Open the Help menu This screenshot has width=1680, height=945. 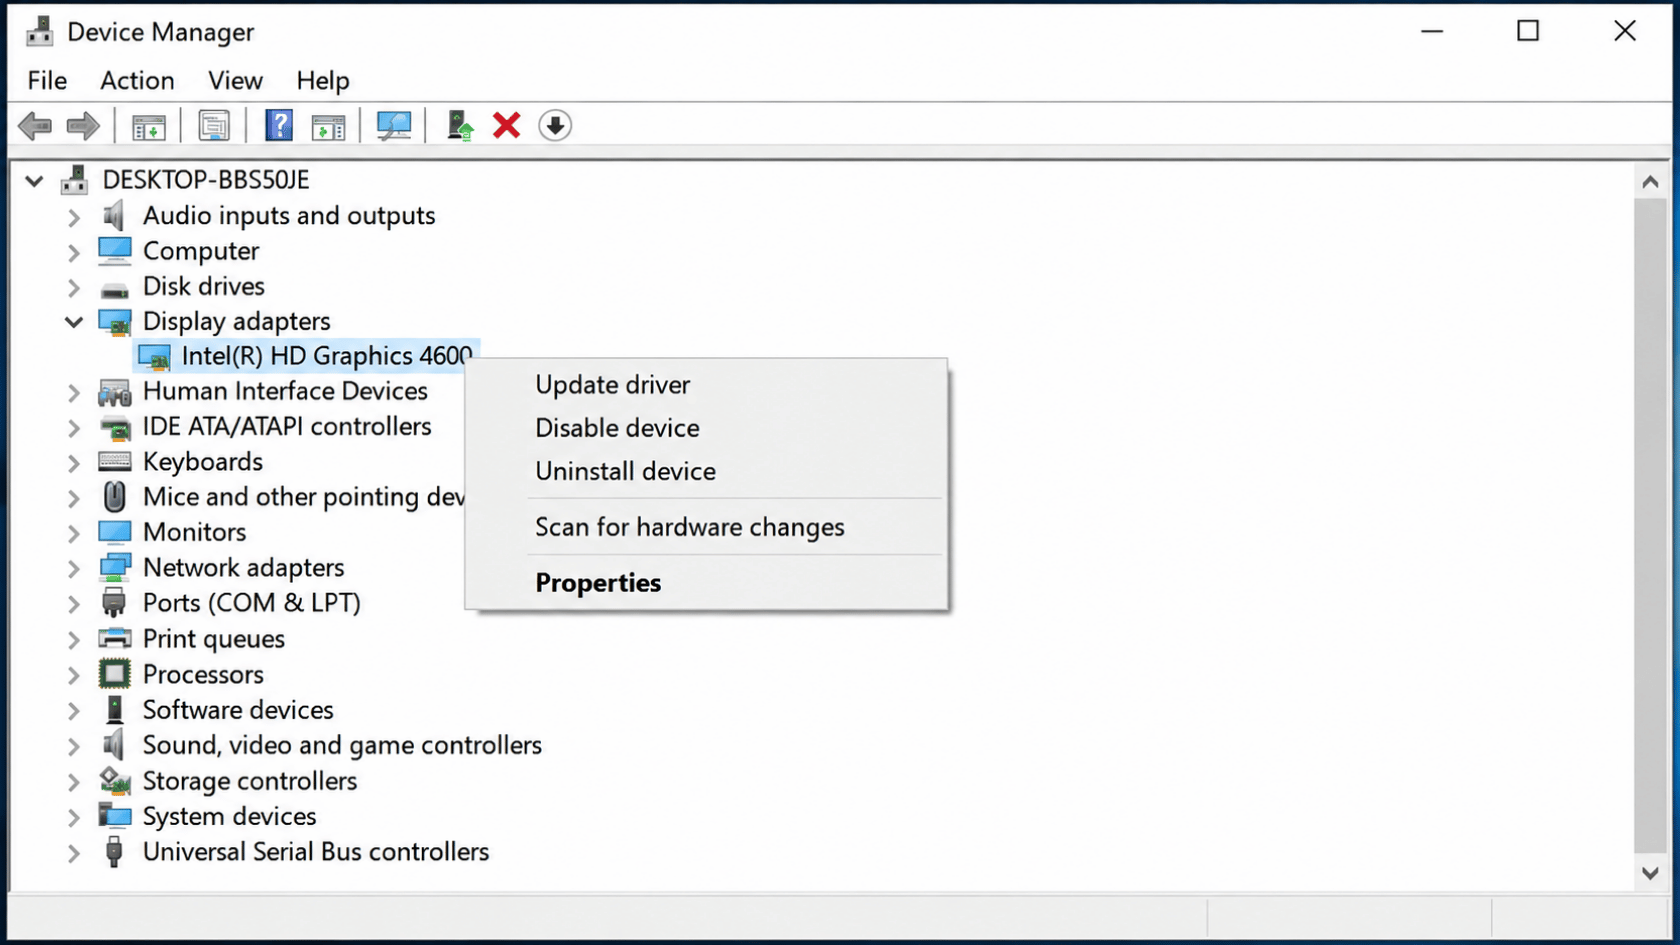coord(322,80)
